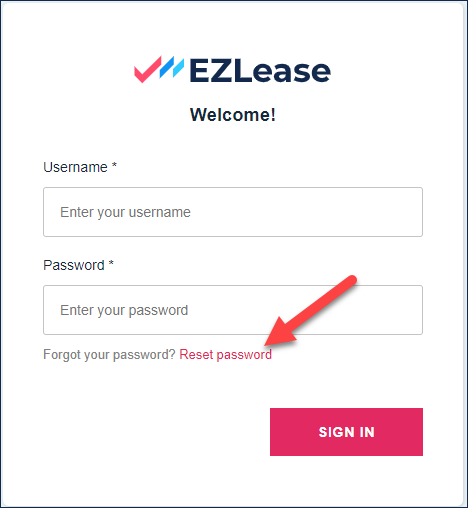The height and width of the screenshot is (508, 468).
Task: Click 'Enter your username' placeholder text
Action: click(125, 212)
